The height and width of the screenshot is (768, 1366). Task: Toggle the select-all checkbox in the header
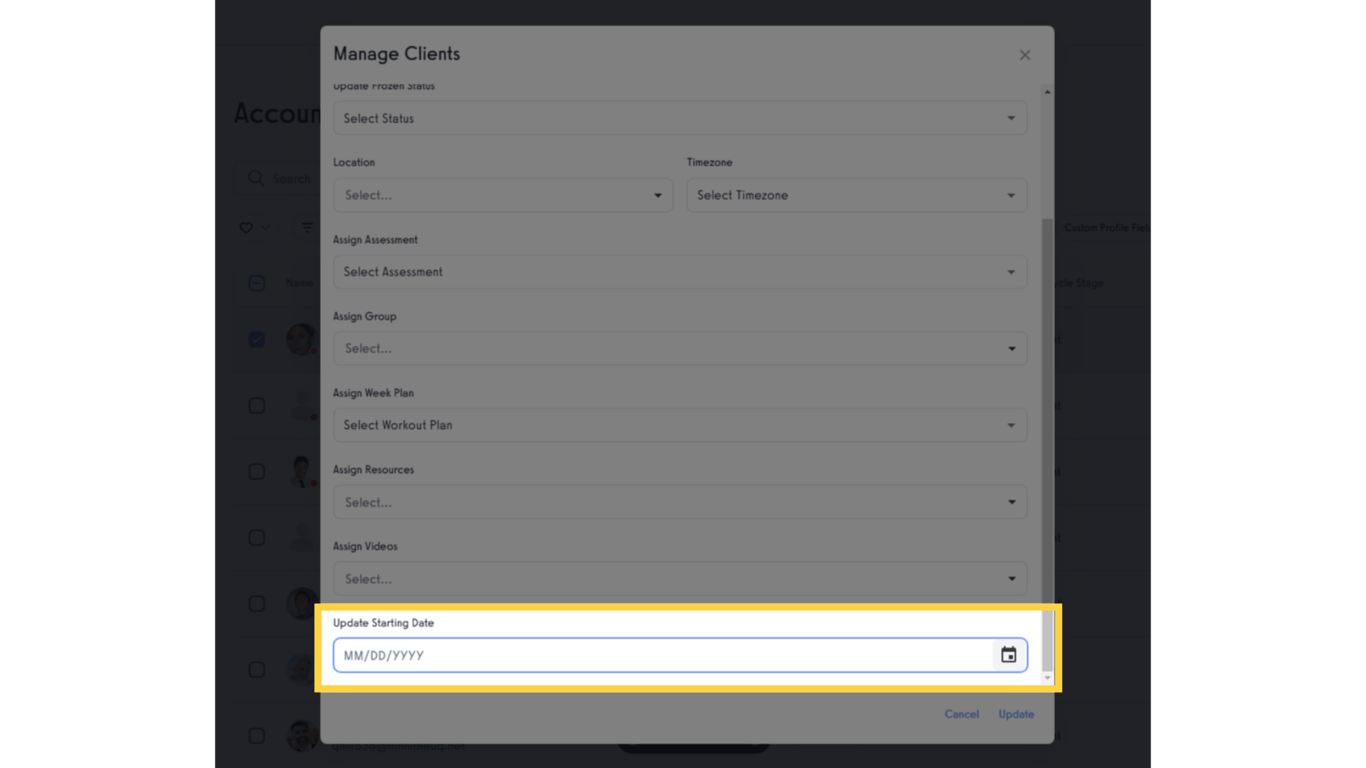(x=256, y=283)
